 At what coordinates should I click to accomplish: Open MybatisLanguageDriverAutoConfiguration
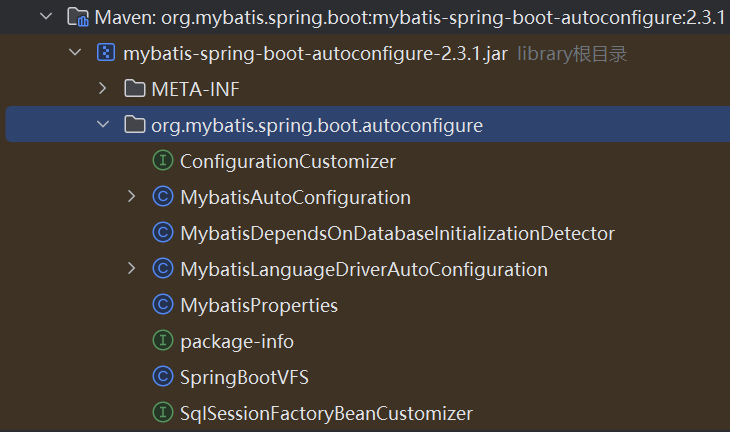point(364,270)
